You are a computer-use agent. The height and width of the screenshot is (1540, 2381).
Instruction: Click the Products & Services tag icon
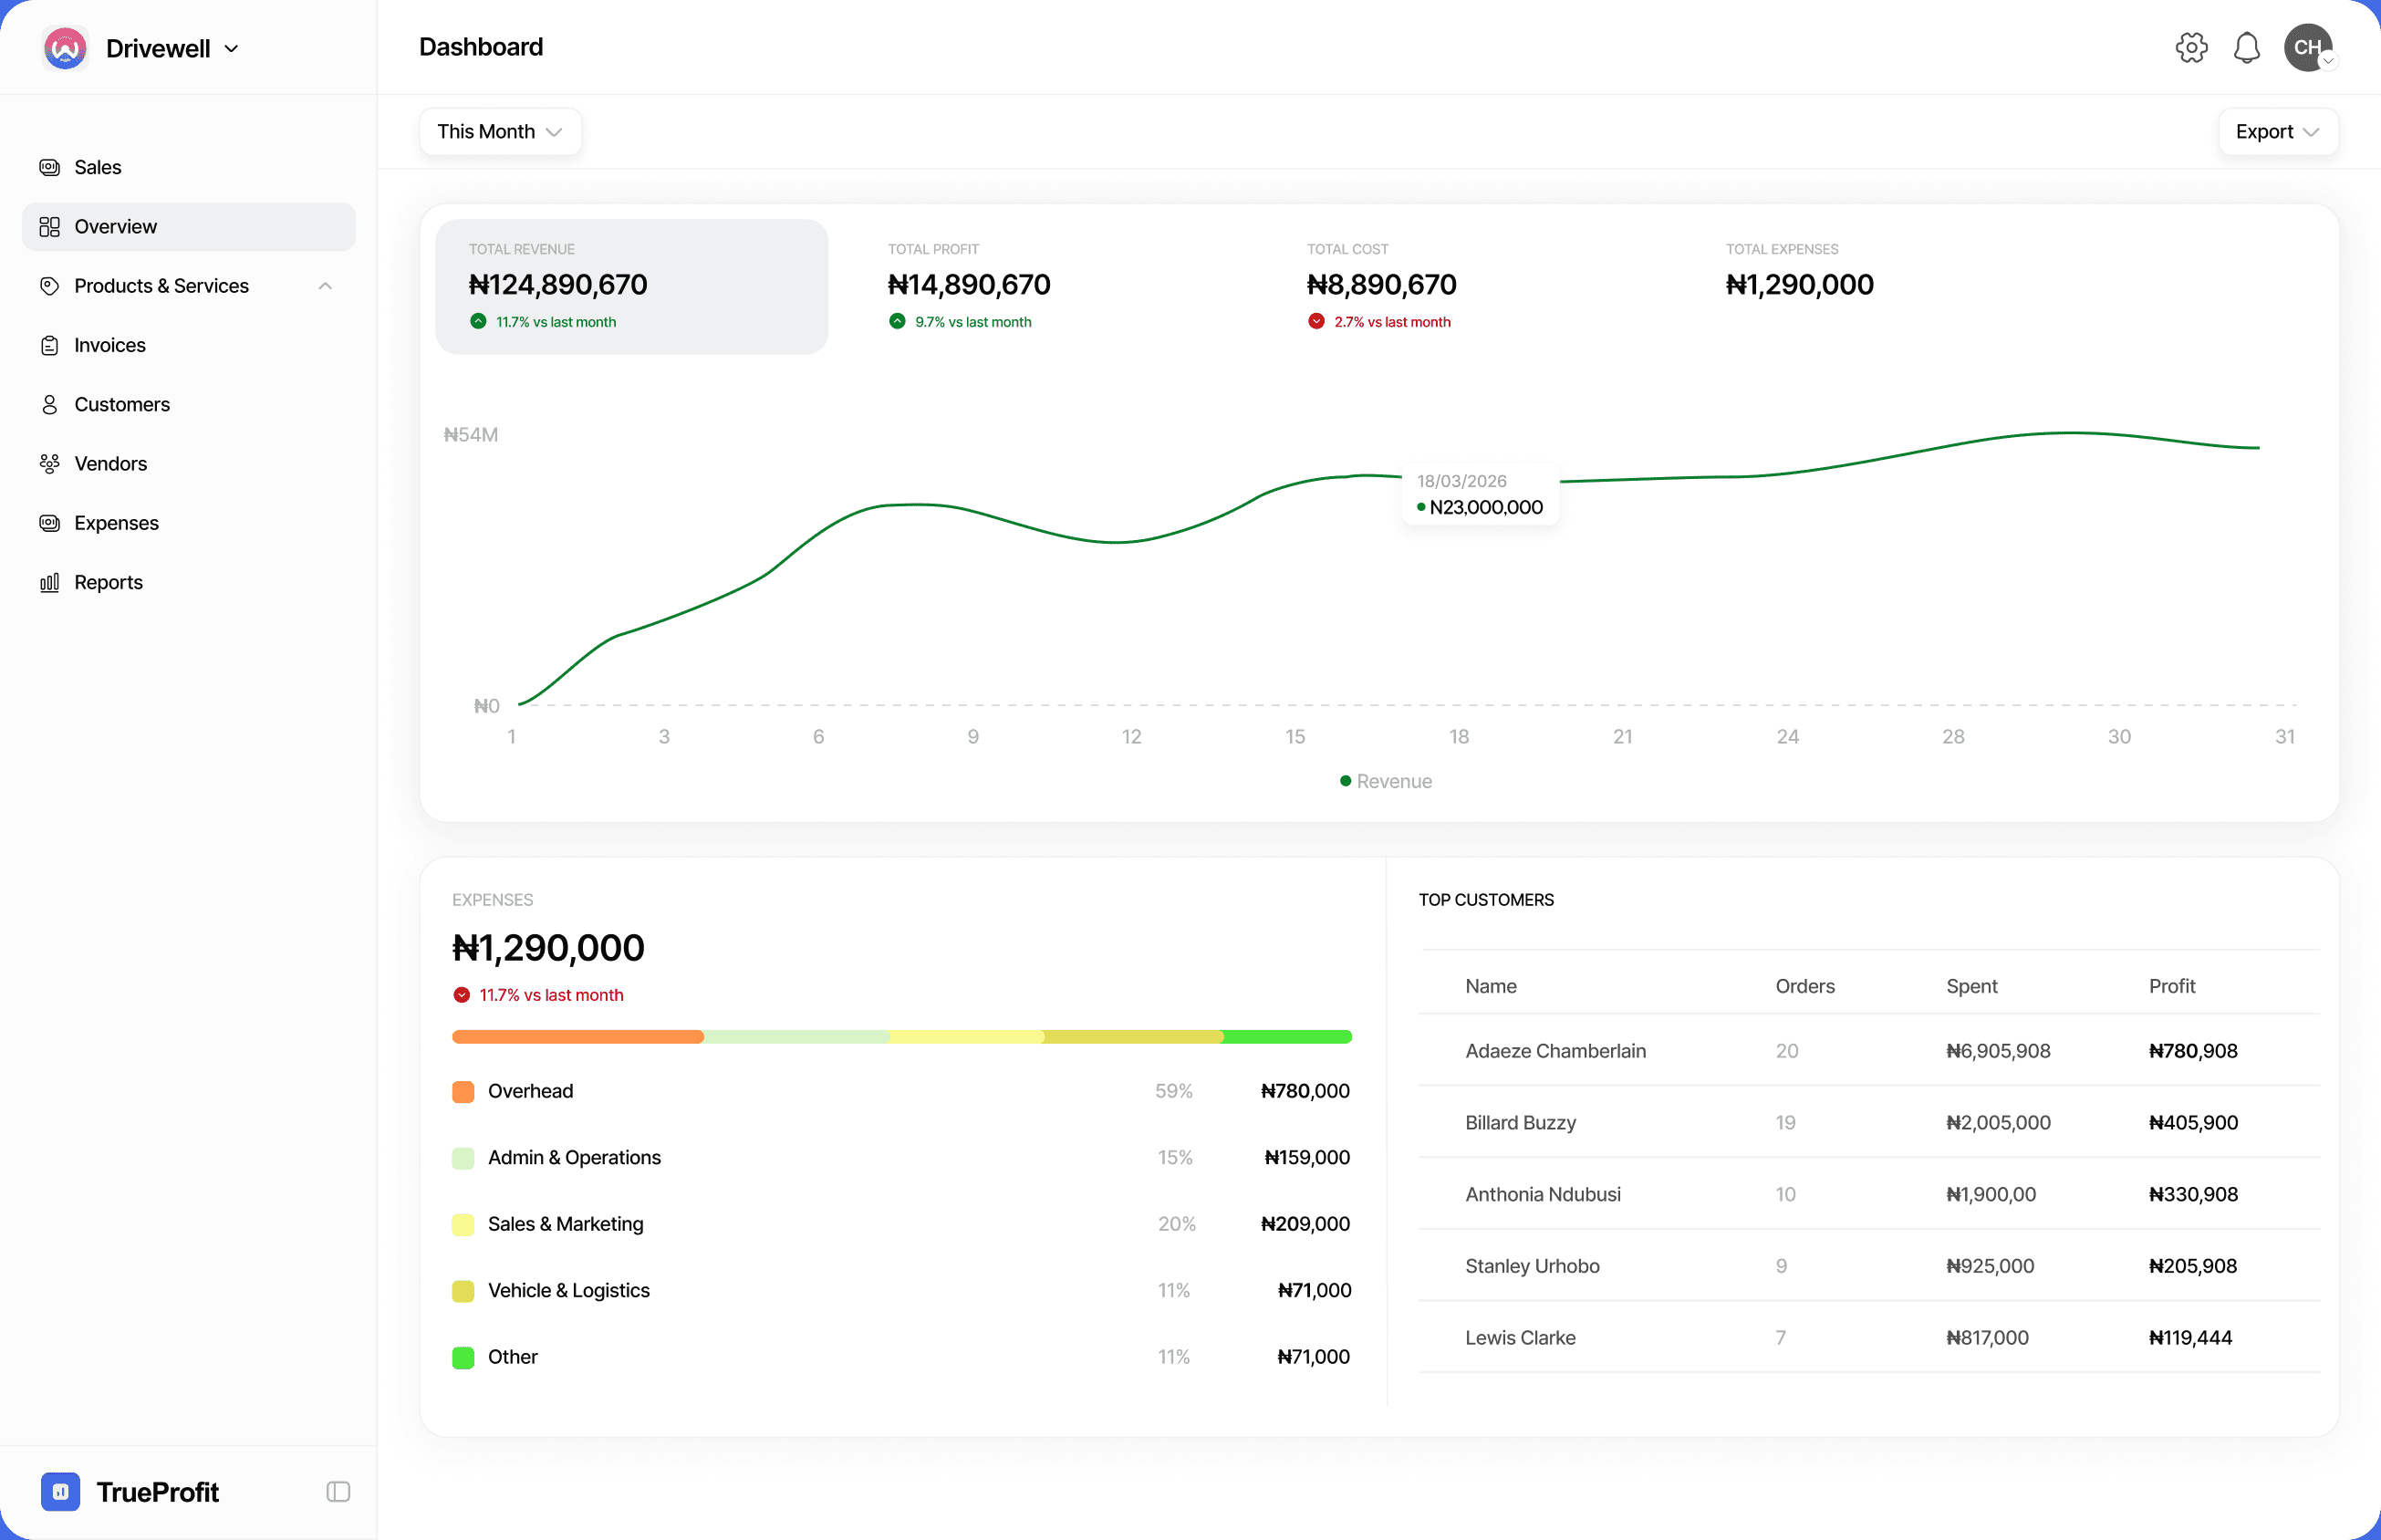49,286
